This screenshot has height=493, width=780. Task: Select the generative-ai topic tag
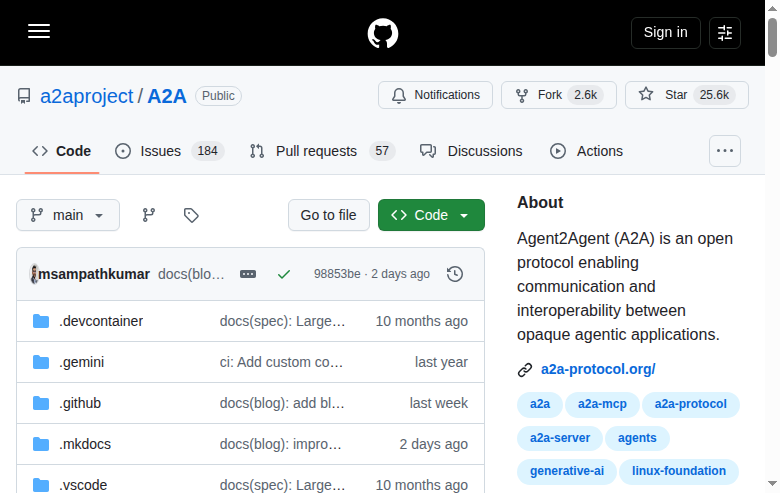coord(567,471)
